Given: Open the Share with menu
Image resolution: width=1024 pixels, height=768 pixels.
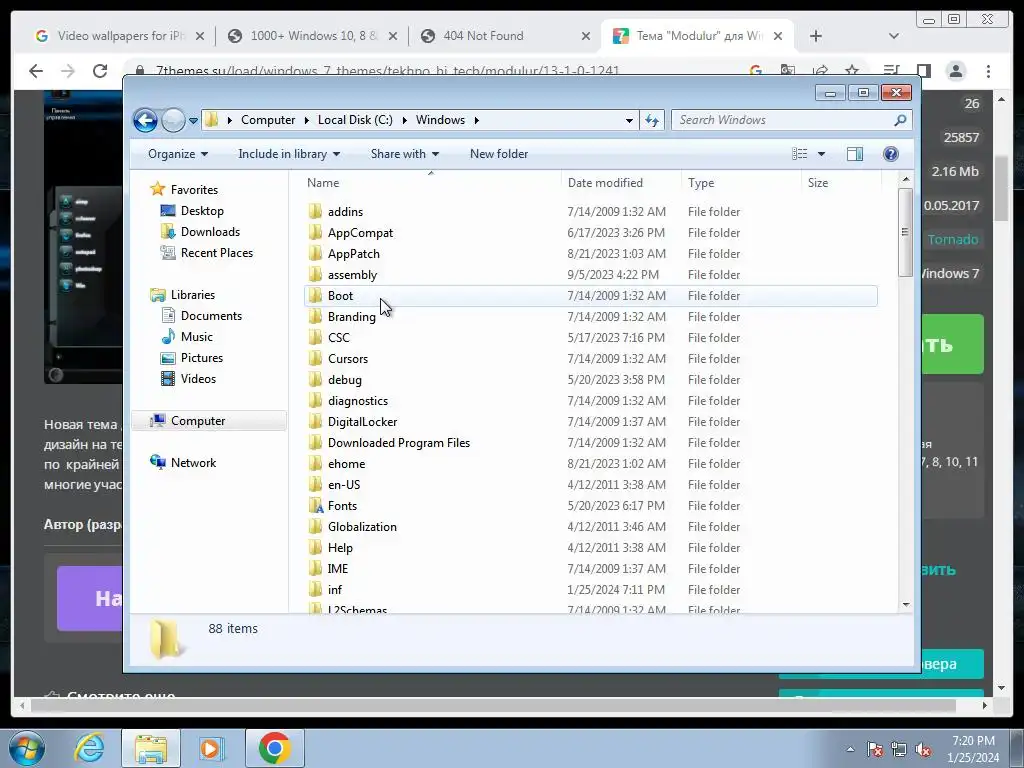Looking at the screenshot, I should click(404, 154).
